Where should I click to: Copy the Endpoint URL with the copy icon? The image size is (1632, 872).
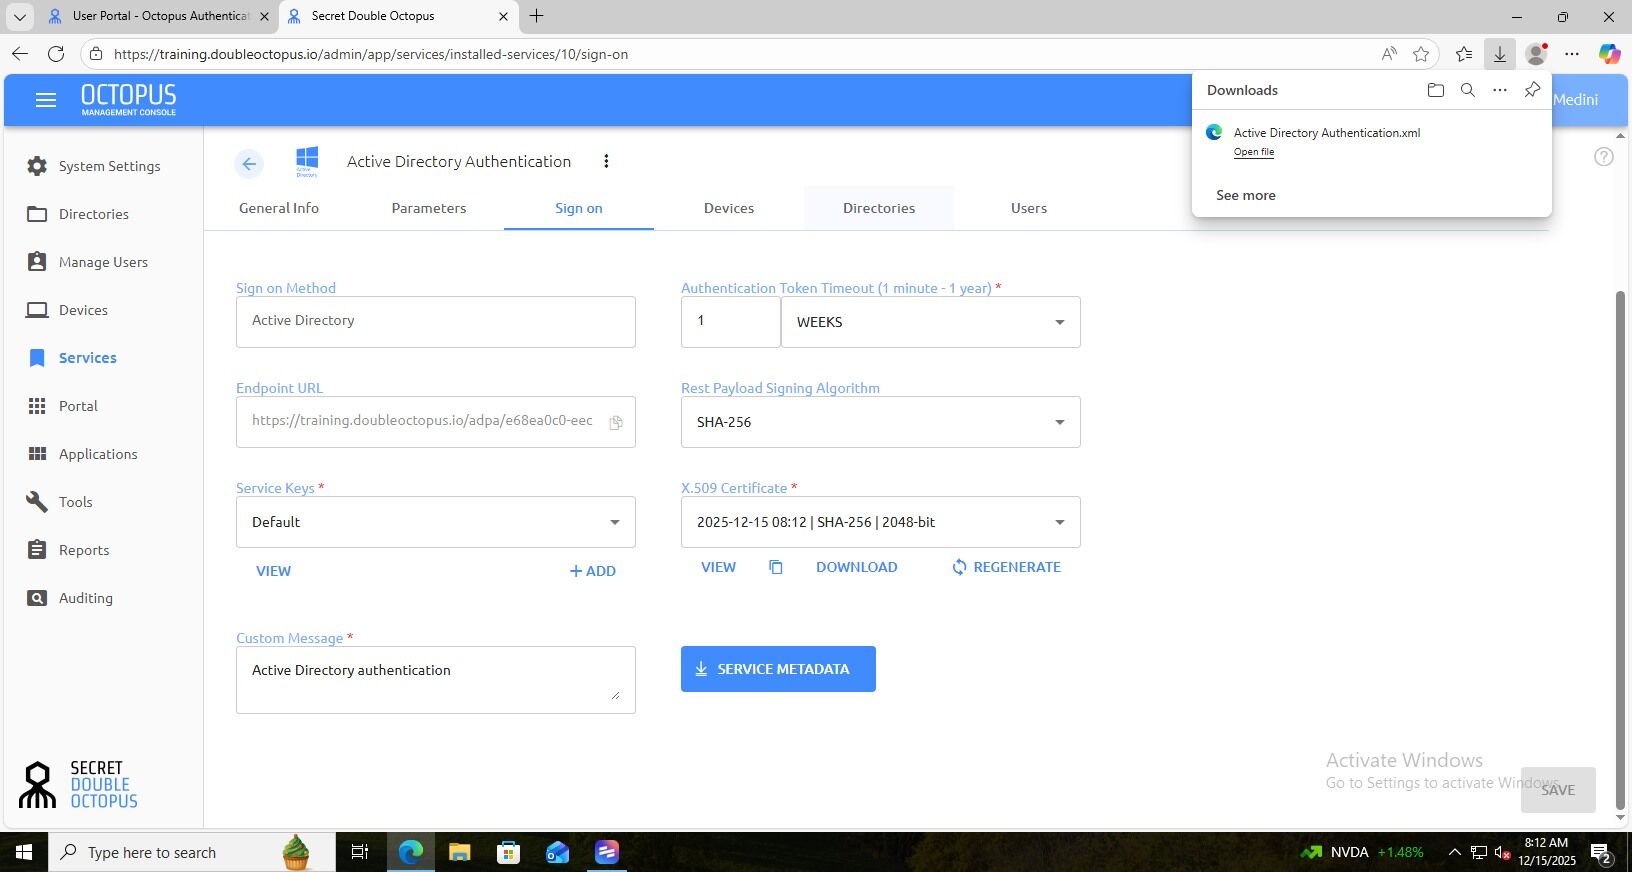tap(616, 422)
